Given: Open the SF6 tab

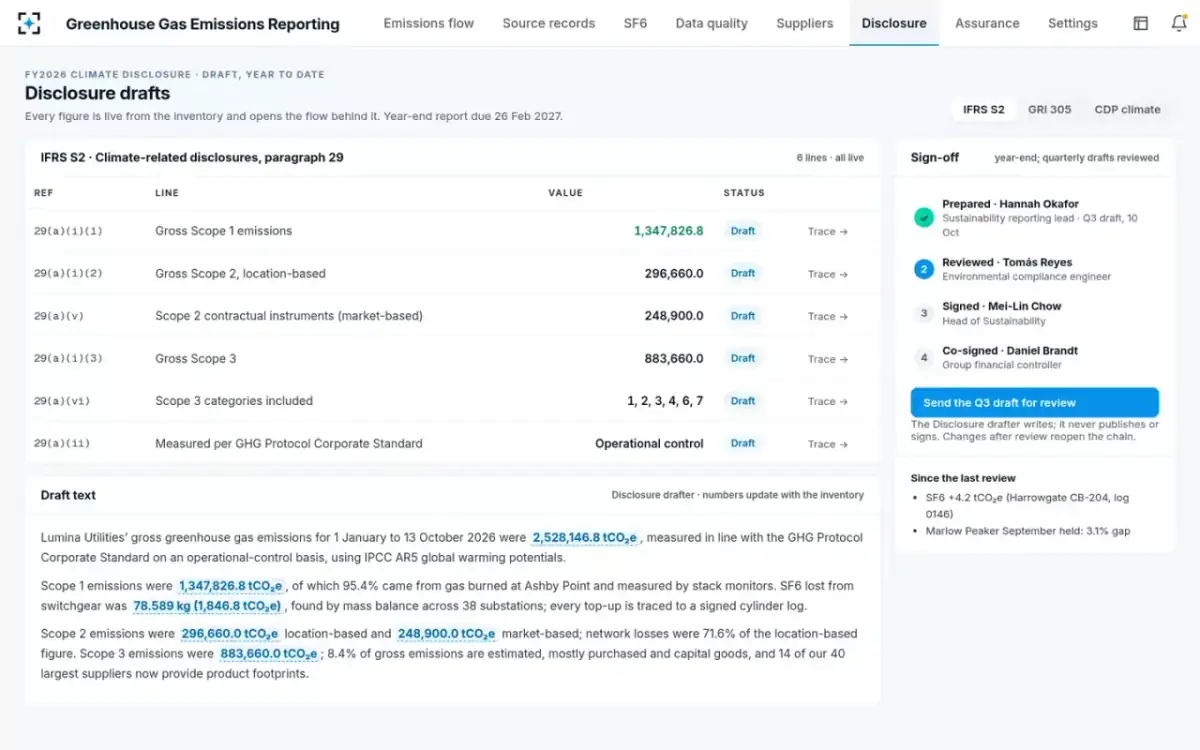Looking at the screenshot, I should click(x=635, y=23).
